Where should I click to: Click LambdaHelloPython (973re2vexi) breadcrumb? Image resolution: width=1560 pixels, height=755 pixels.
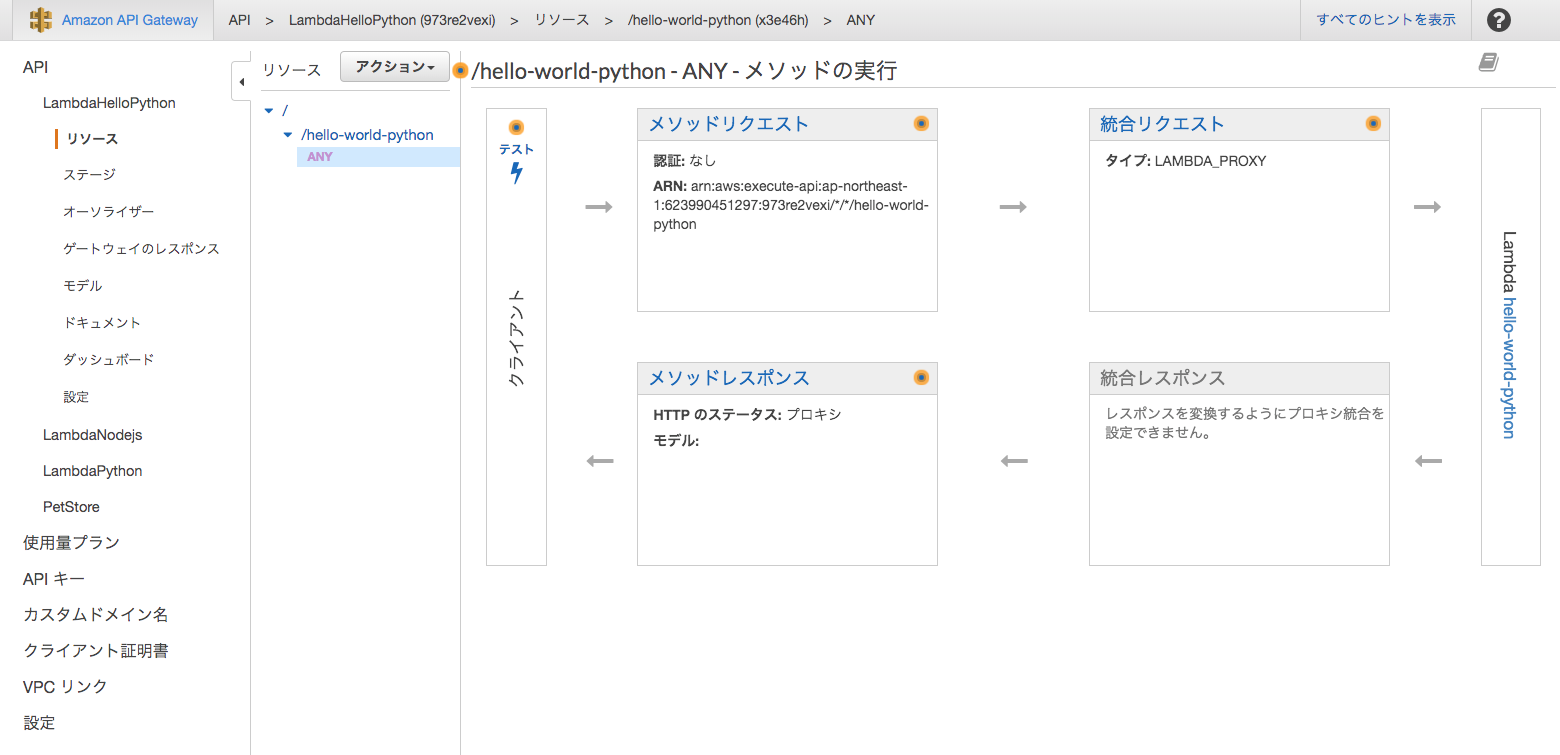coord(392,20)
